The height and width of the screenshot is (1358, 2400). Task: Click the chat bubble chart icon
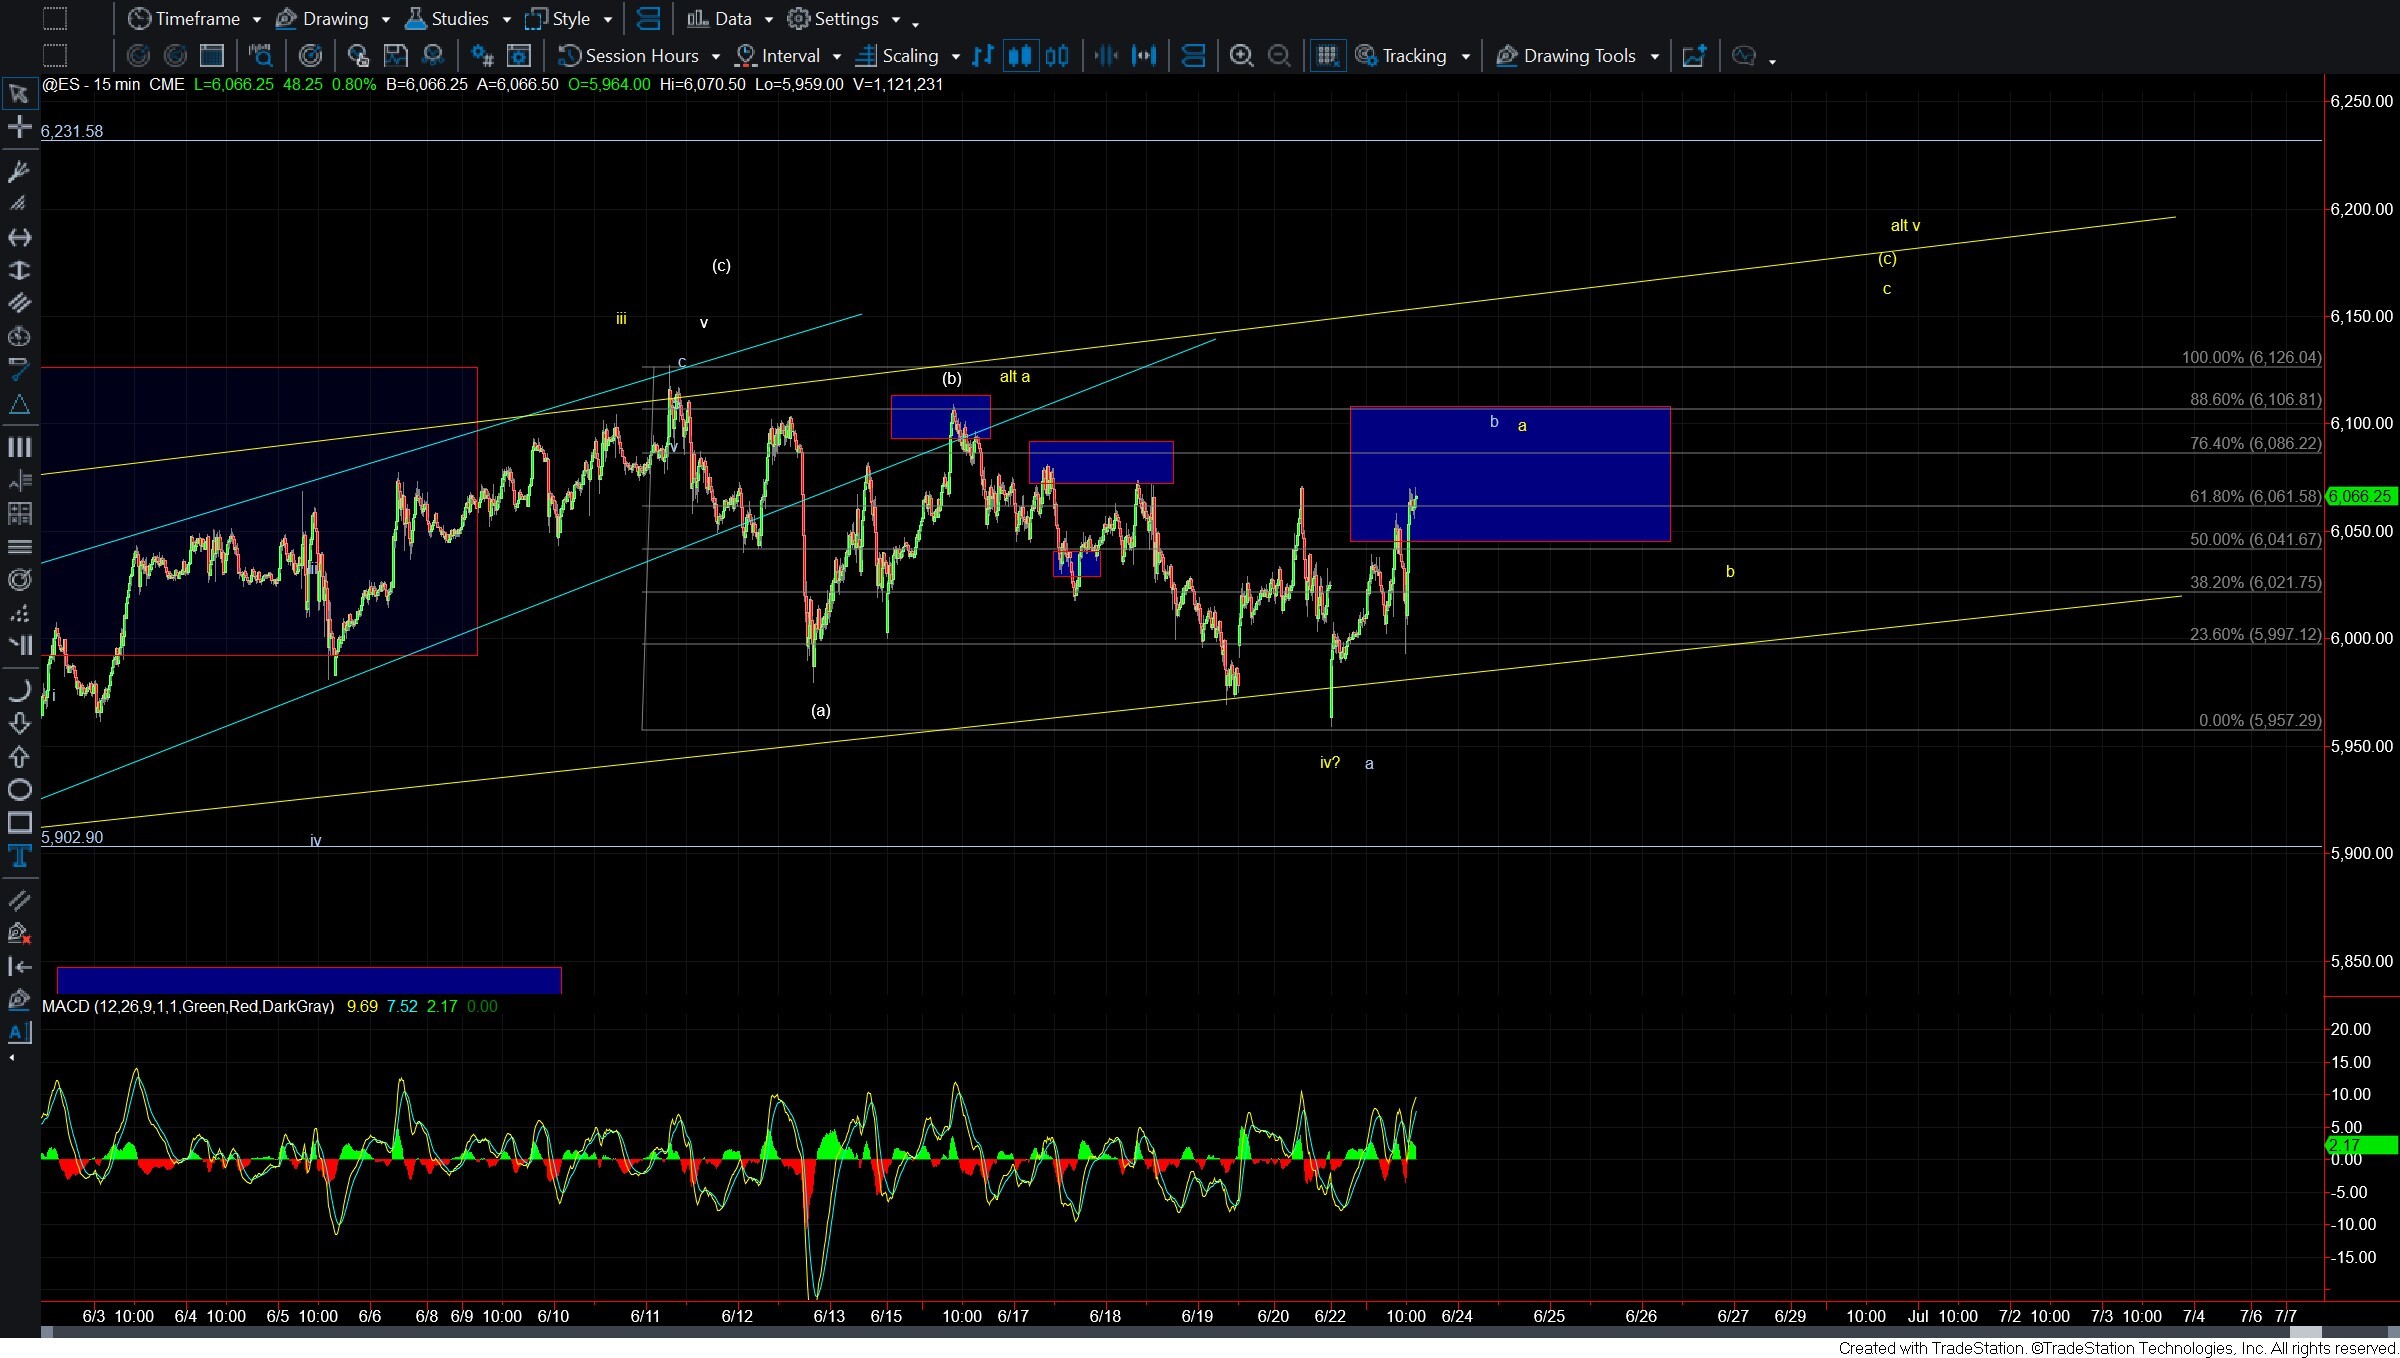coord(1744,56)
